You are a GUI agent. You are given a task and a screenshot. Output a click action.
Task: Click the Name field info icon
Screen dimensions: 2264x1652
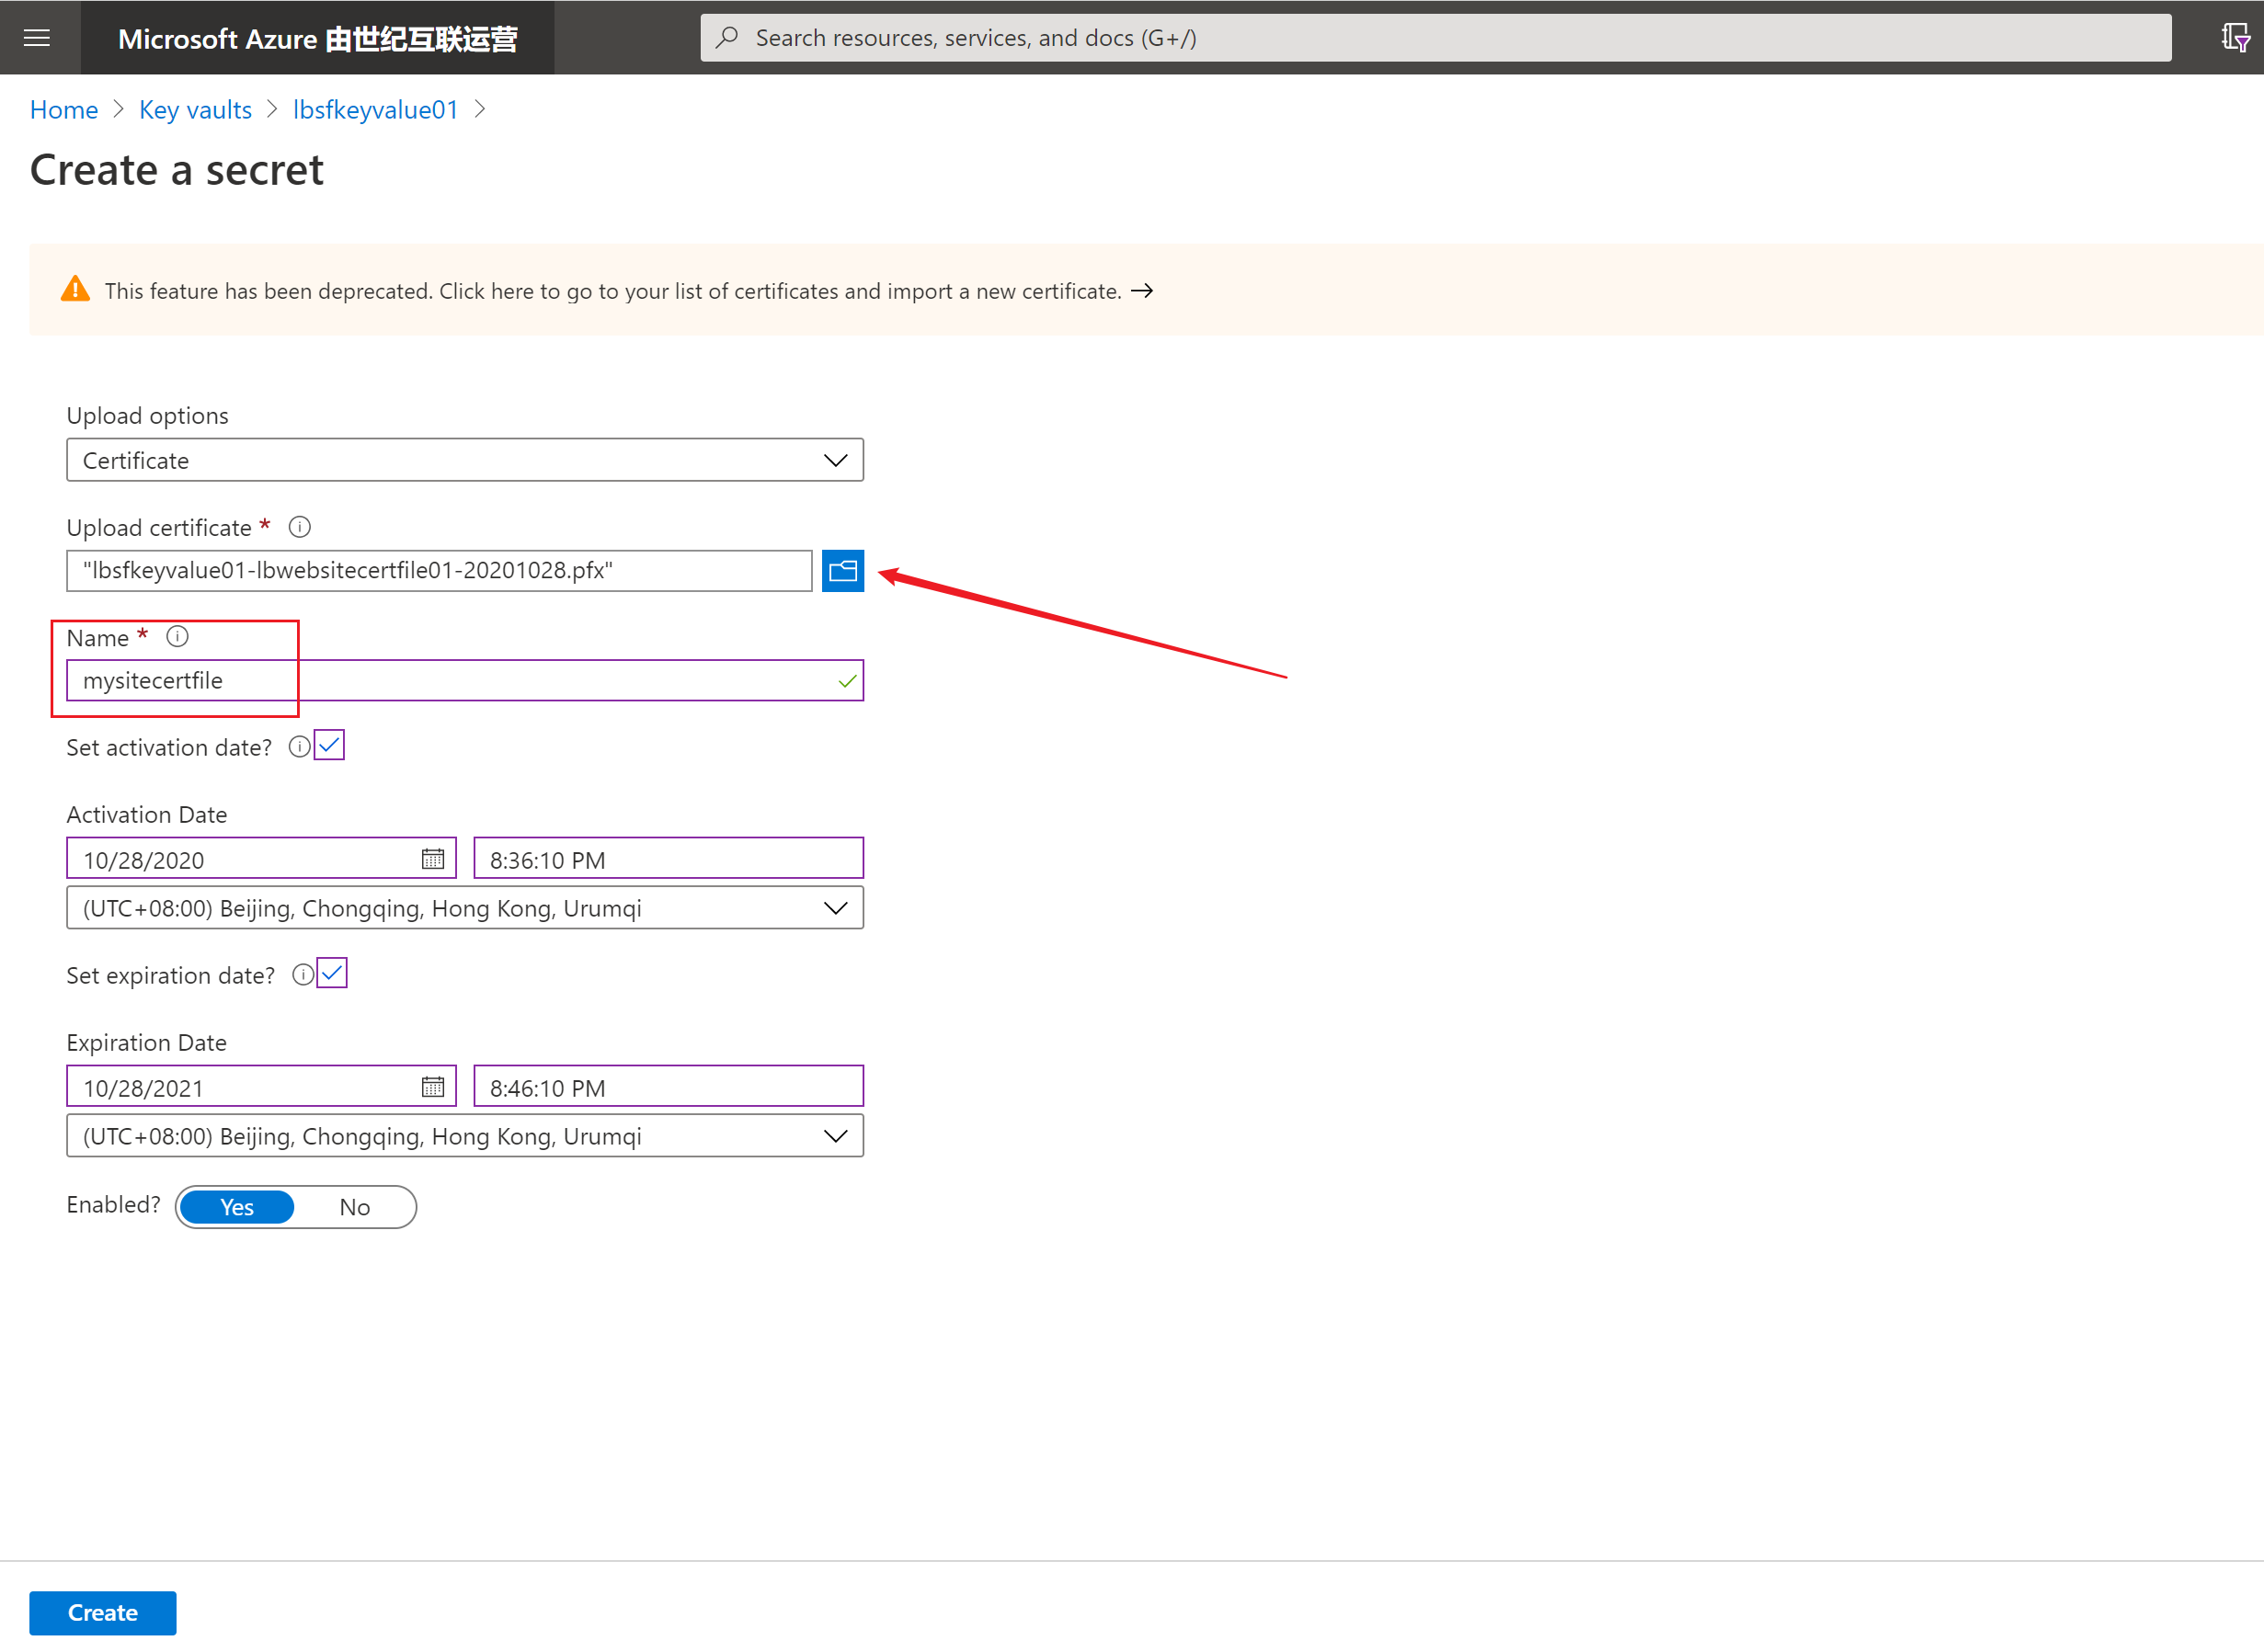(x=177, y=637)
